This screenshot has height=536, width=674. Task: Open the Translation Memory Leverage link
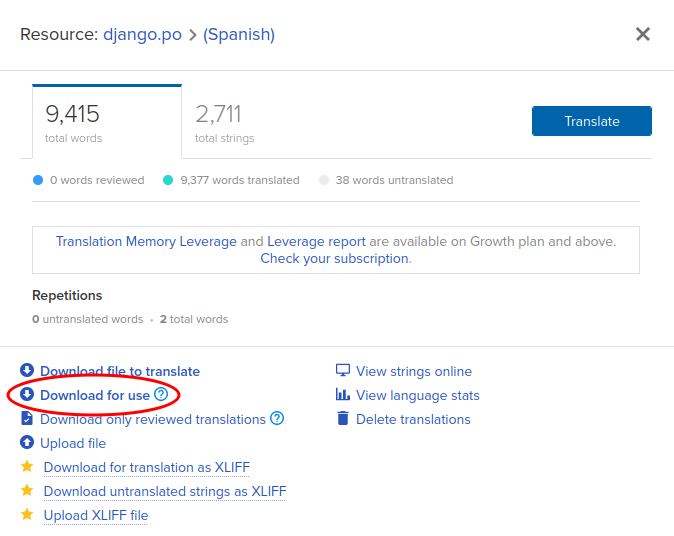146,241
